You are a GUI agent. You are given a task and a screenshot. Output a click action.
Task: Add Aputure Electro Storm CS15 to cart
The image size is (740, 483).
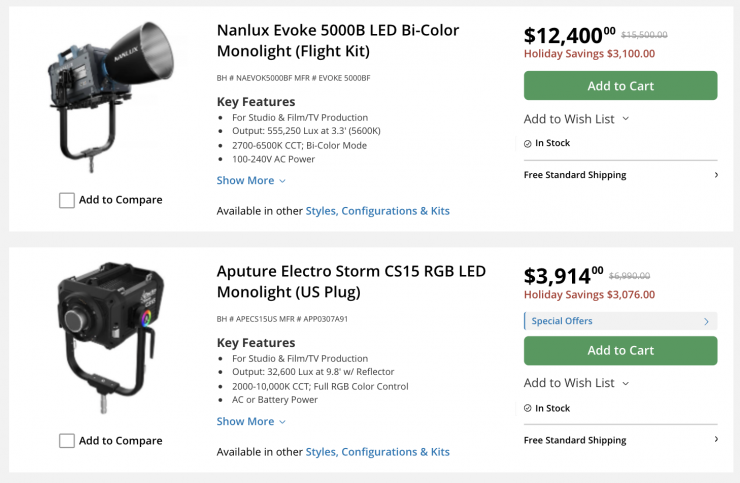click(620, 351)
